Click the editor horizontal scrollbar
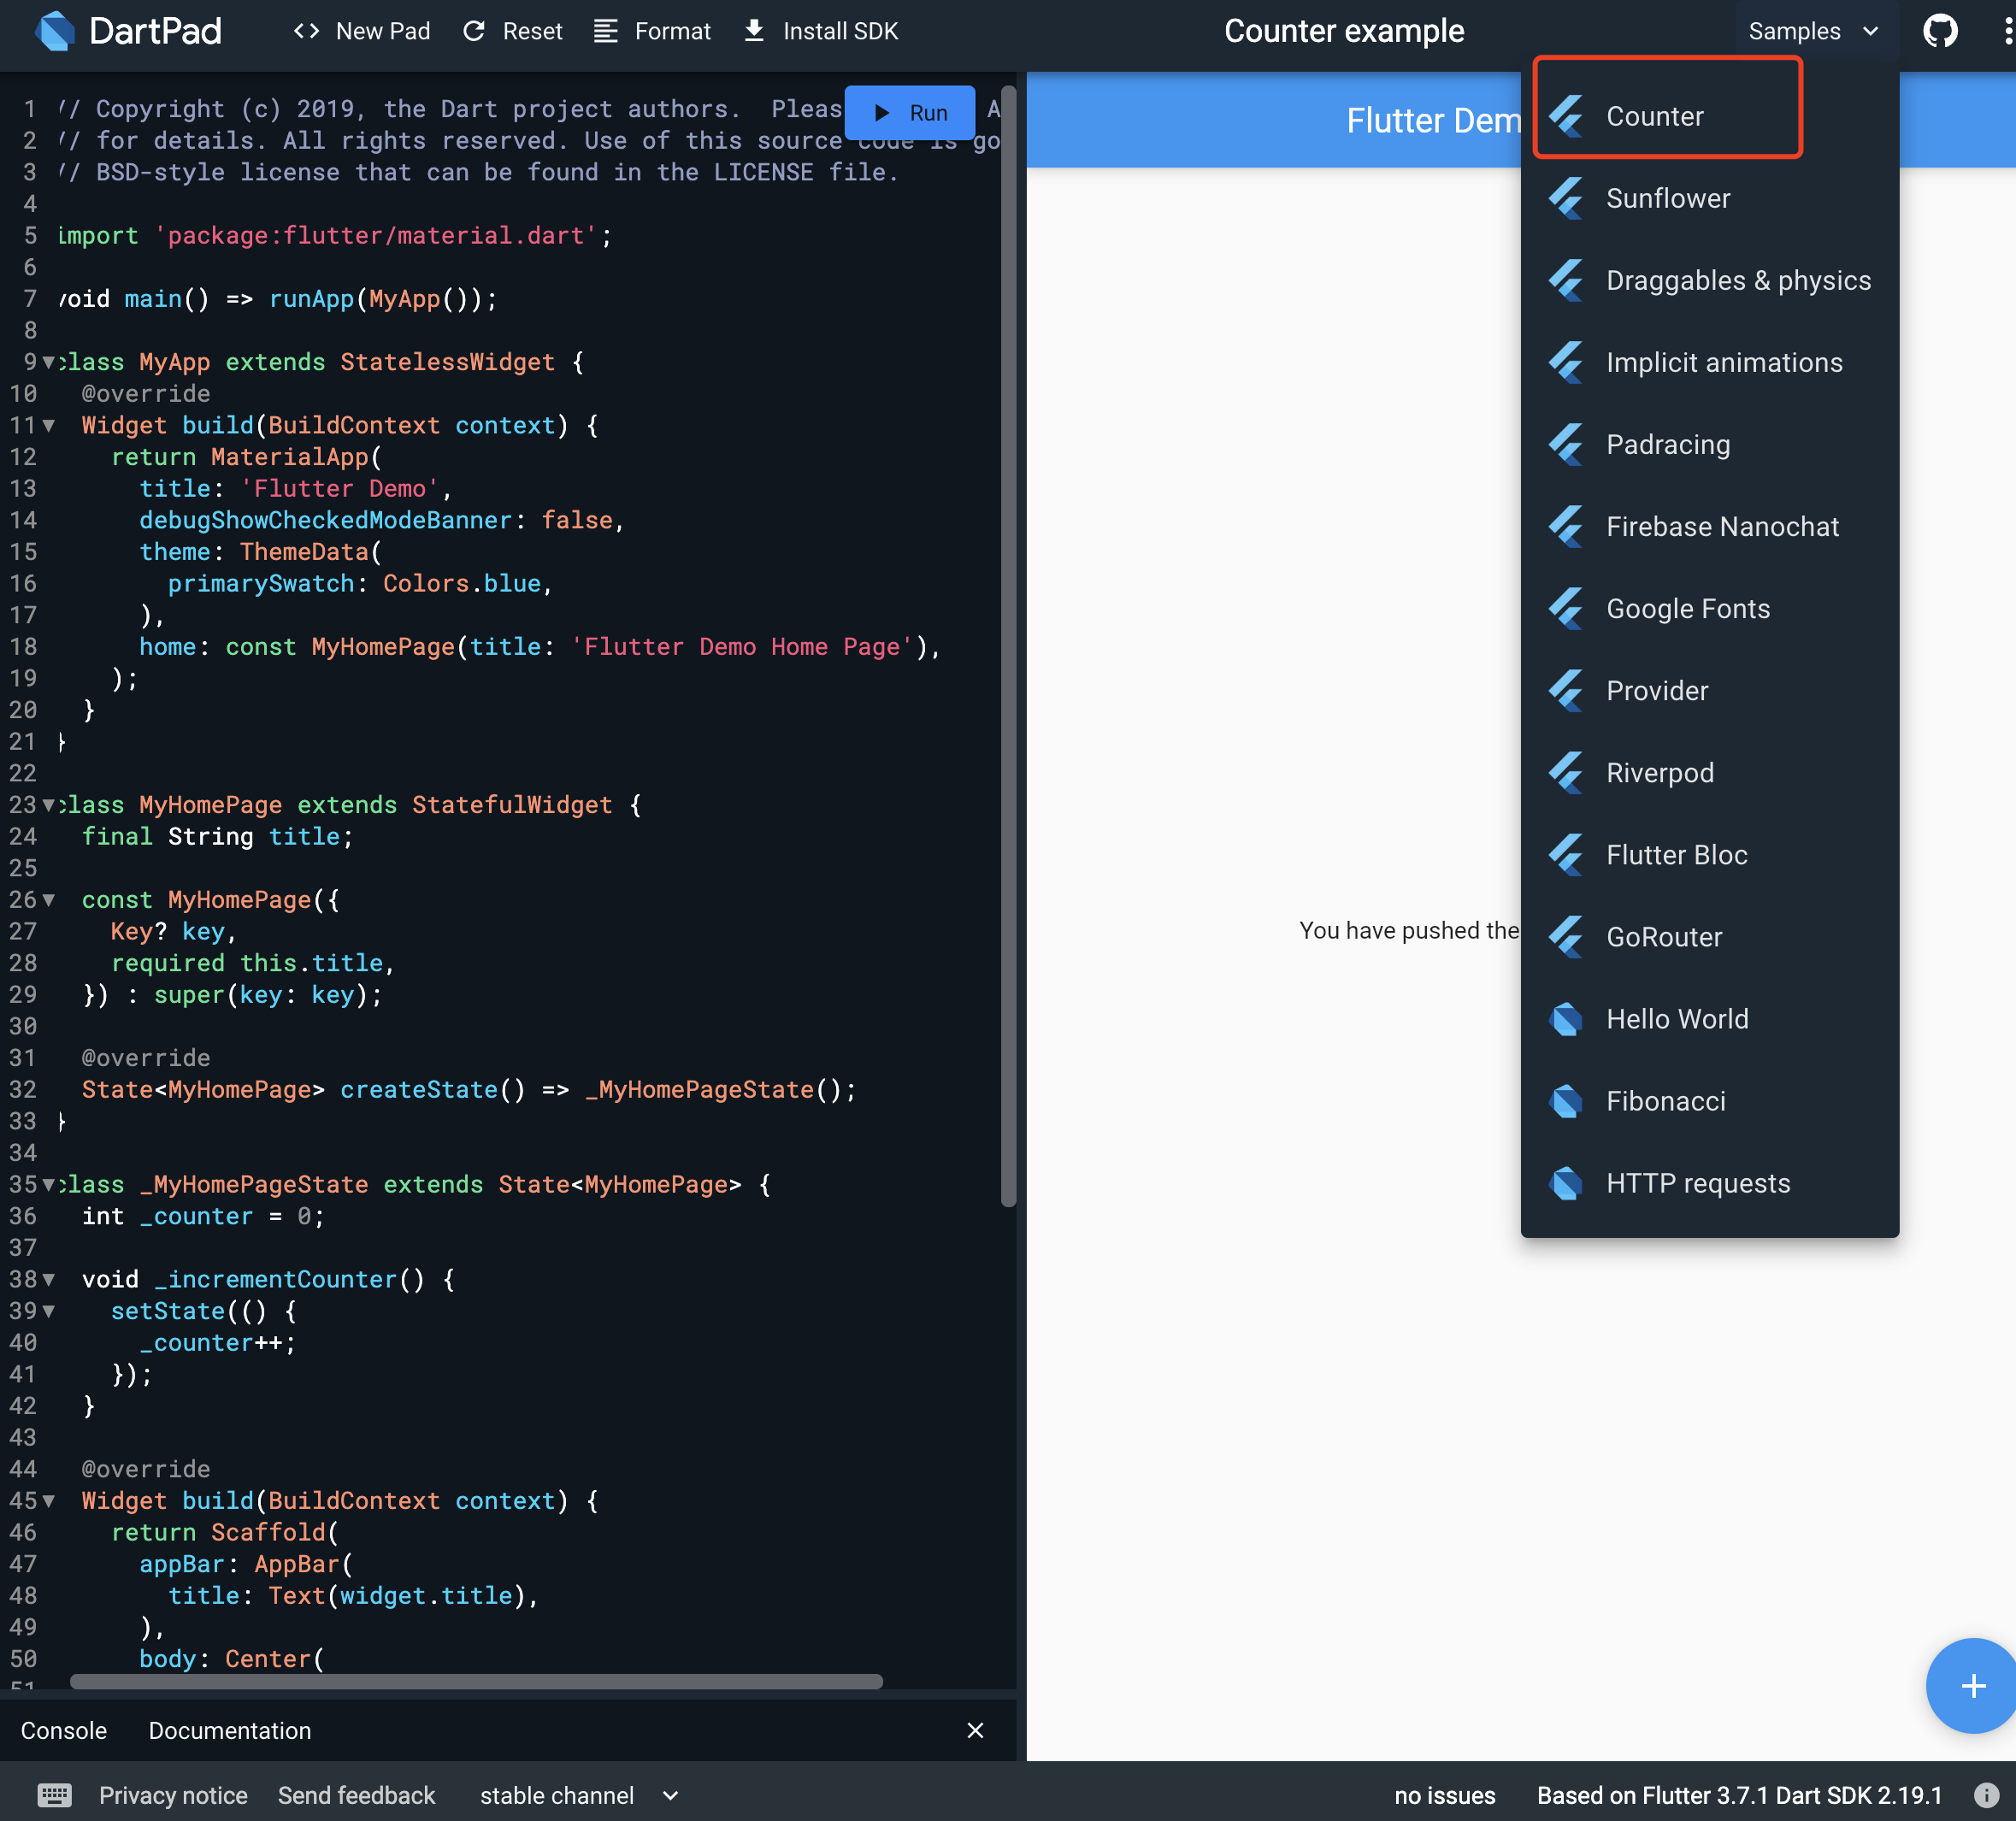 [476, 1681]
